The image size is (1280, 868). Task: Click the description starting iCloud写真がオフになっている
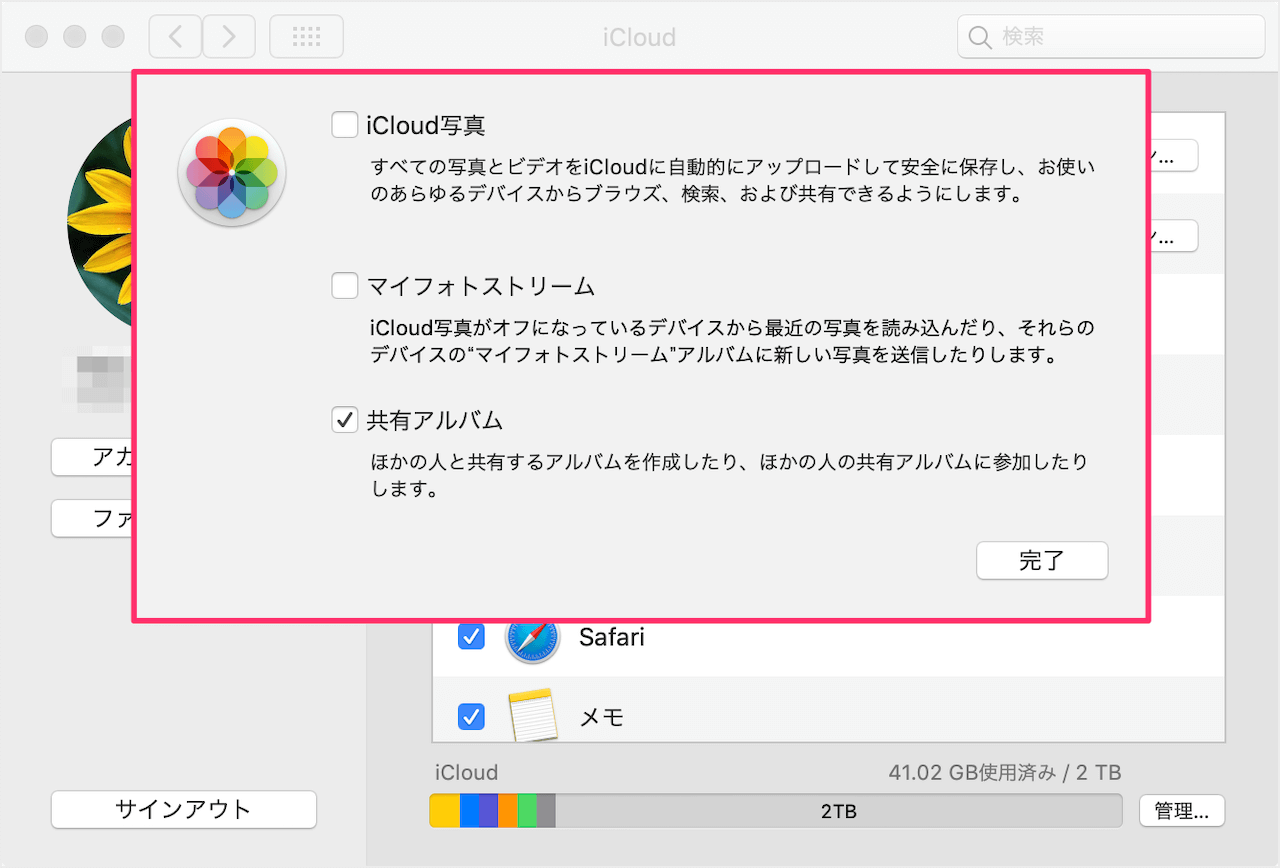[733, 341]
